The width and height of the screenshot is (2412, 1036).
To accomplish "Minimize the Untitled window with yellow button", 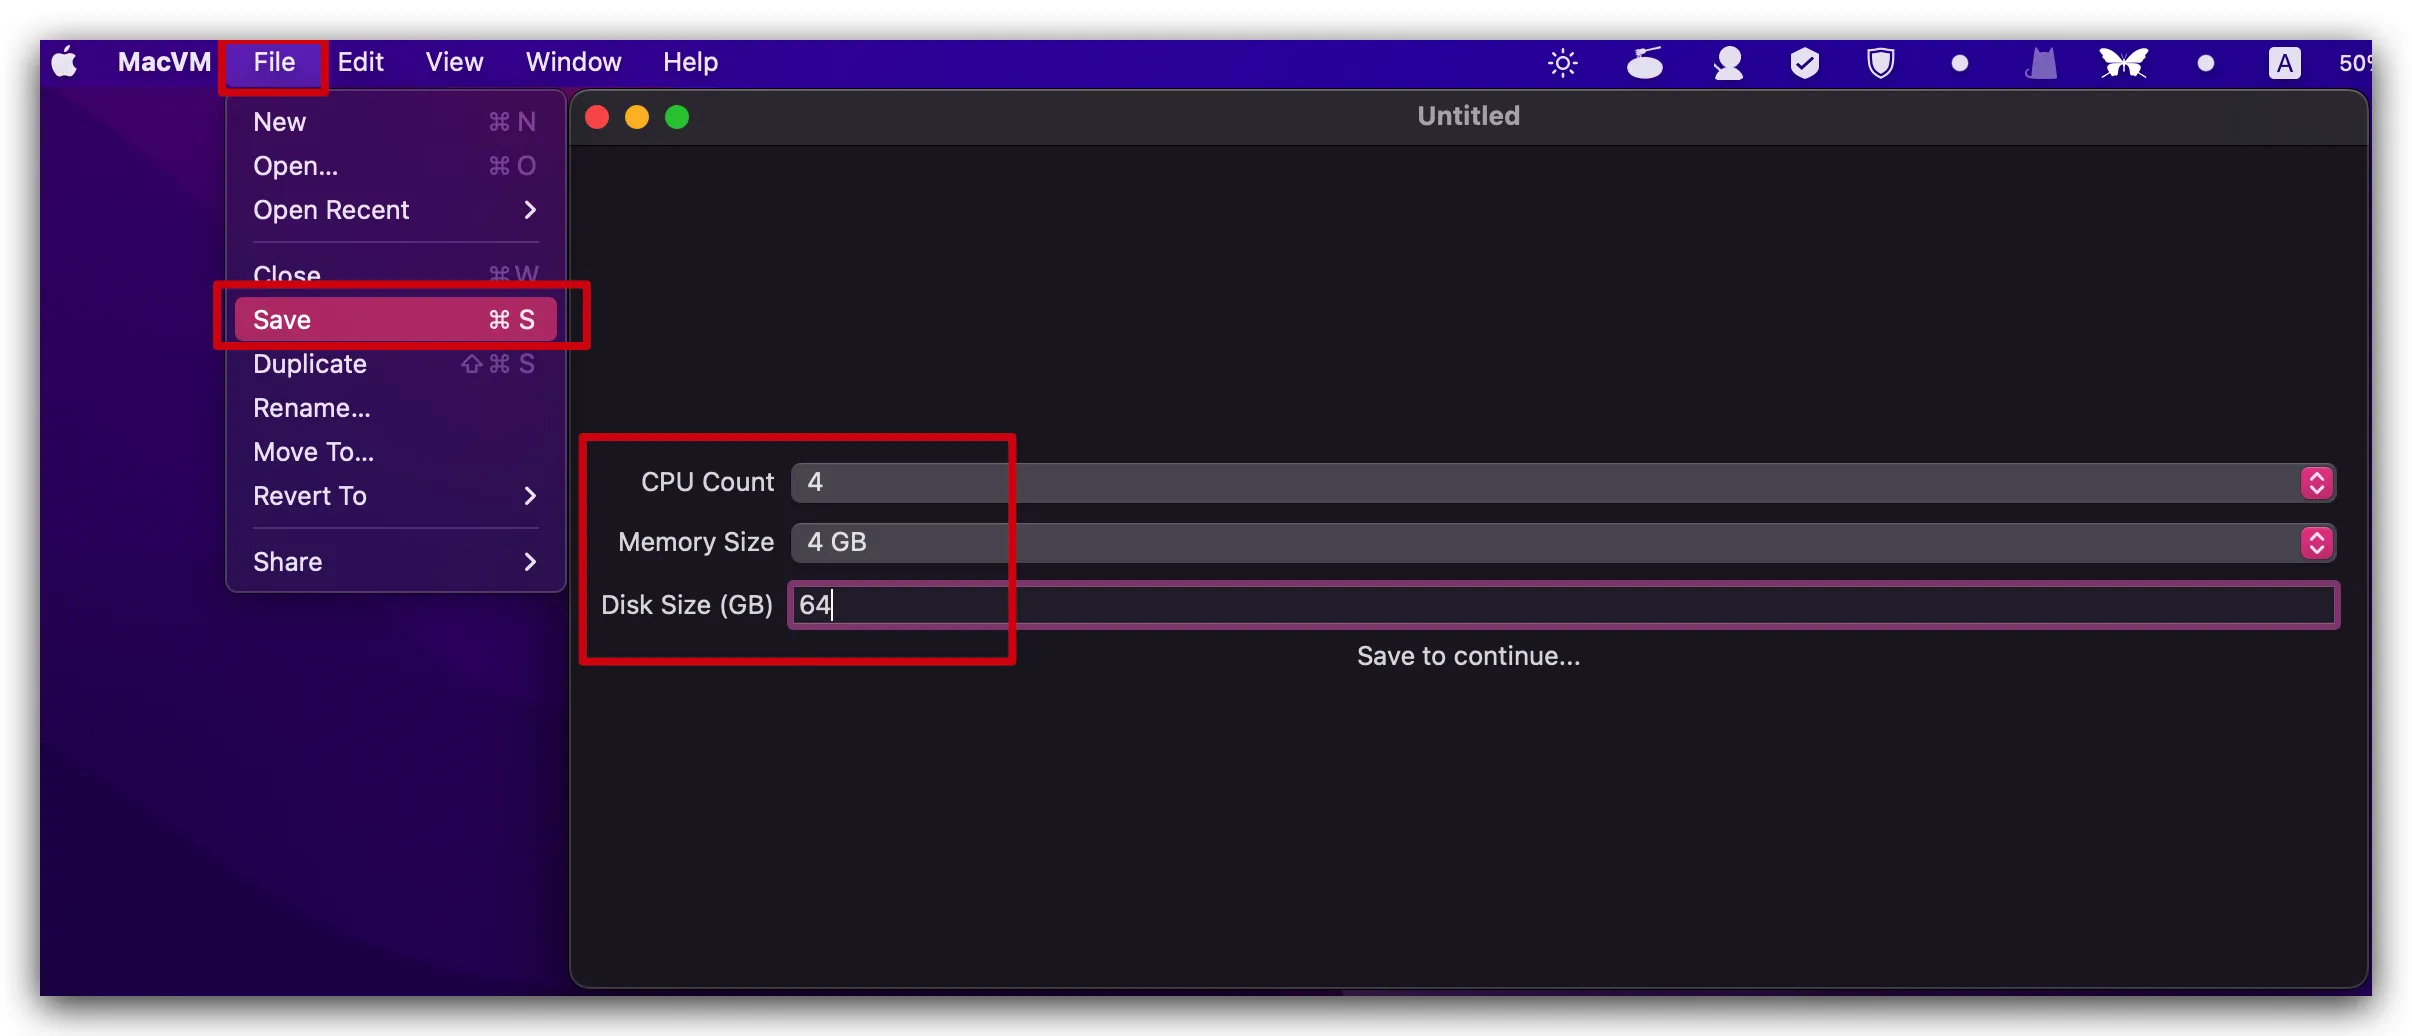I will (637, 117).
